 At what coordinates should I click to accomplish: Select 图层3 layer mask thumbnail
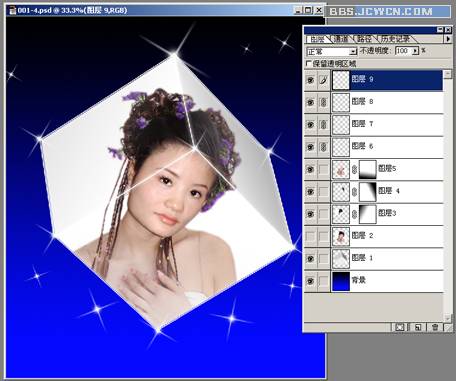pos(368,214)
